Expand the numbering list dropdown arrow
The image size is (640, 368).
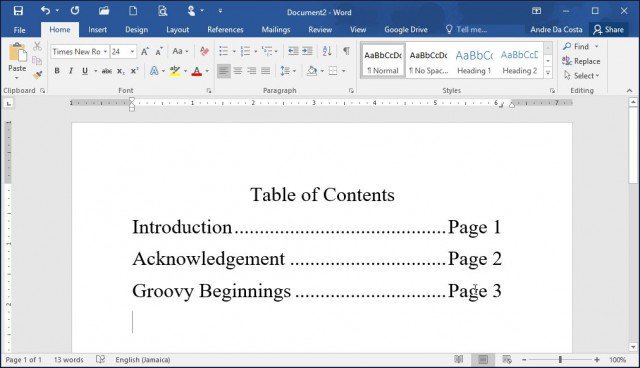pyautogui.click(x=256, y=51)
